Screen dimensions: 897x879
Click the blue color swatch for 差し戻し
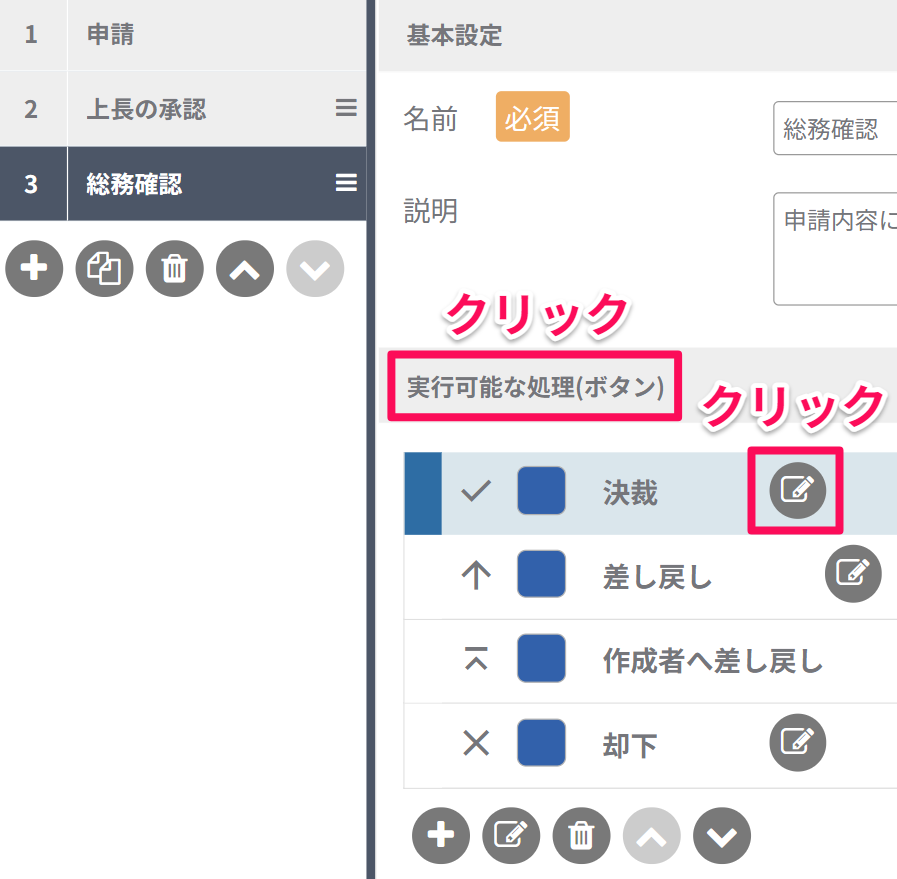click(541, 574)
